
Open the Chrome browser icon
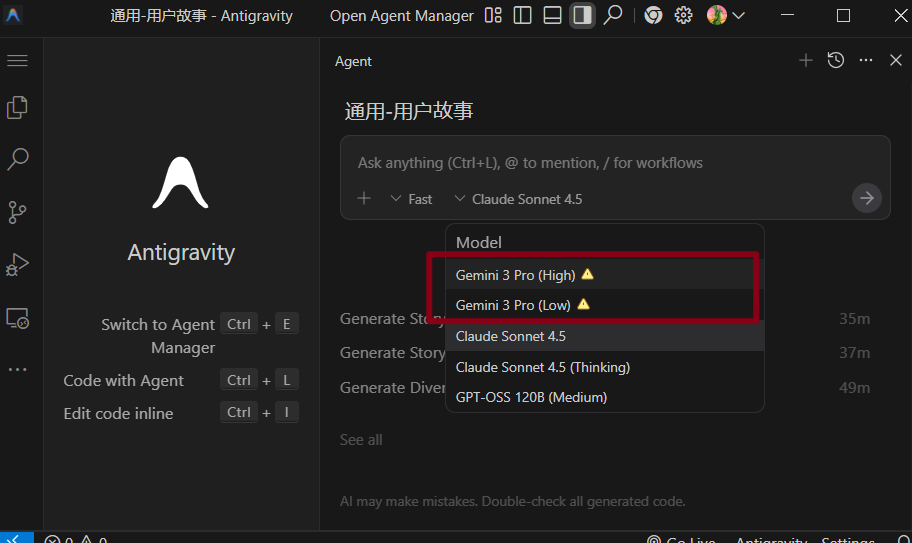coord(653,15)
